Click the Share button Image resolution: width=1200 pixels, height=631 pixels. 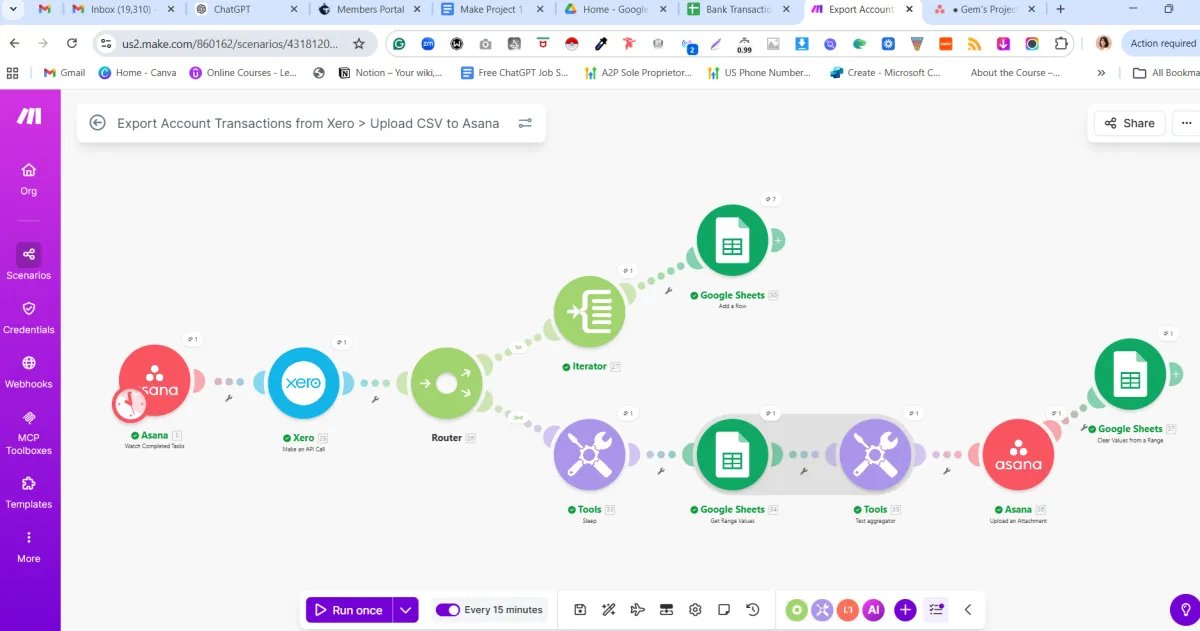click(1129, 123)
